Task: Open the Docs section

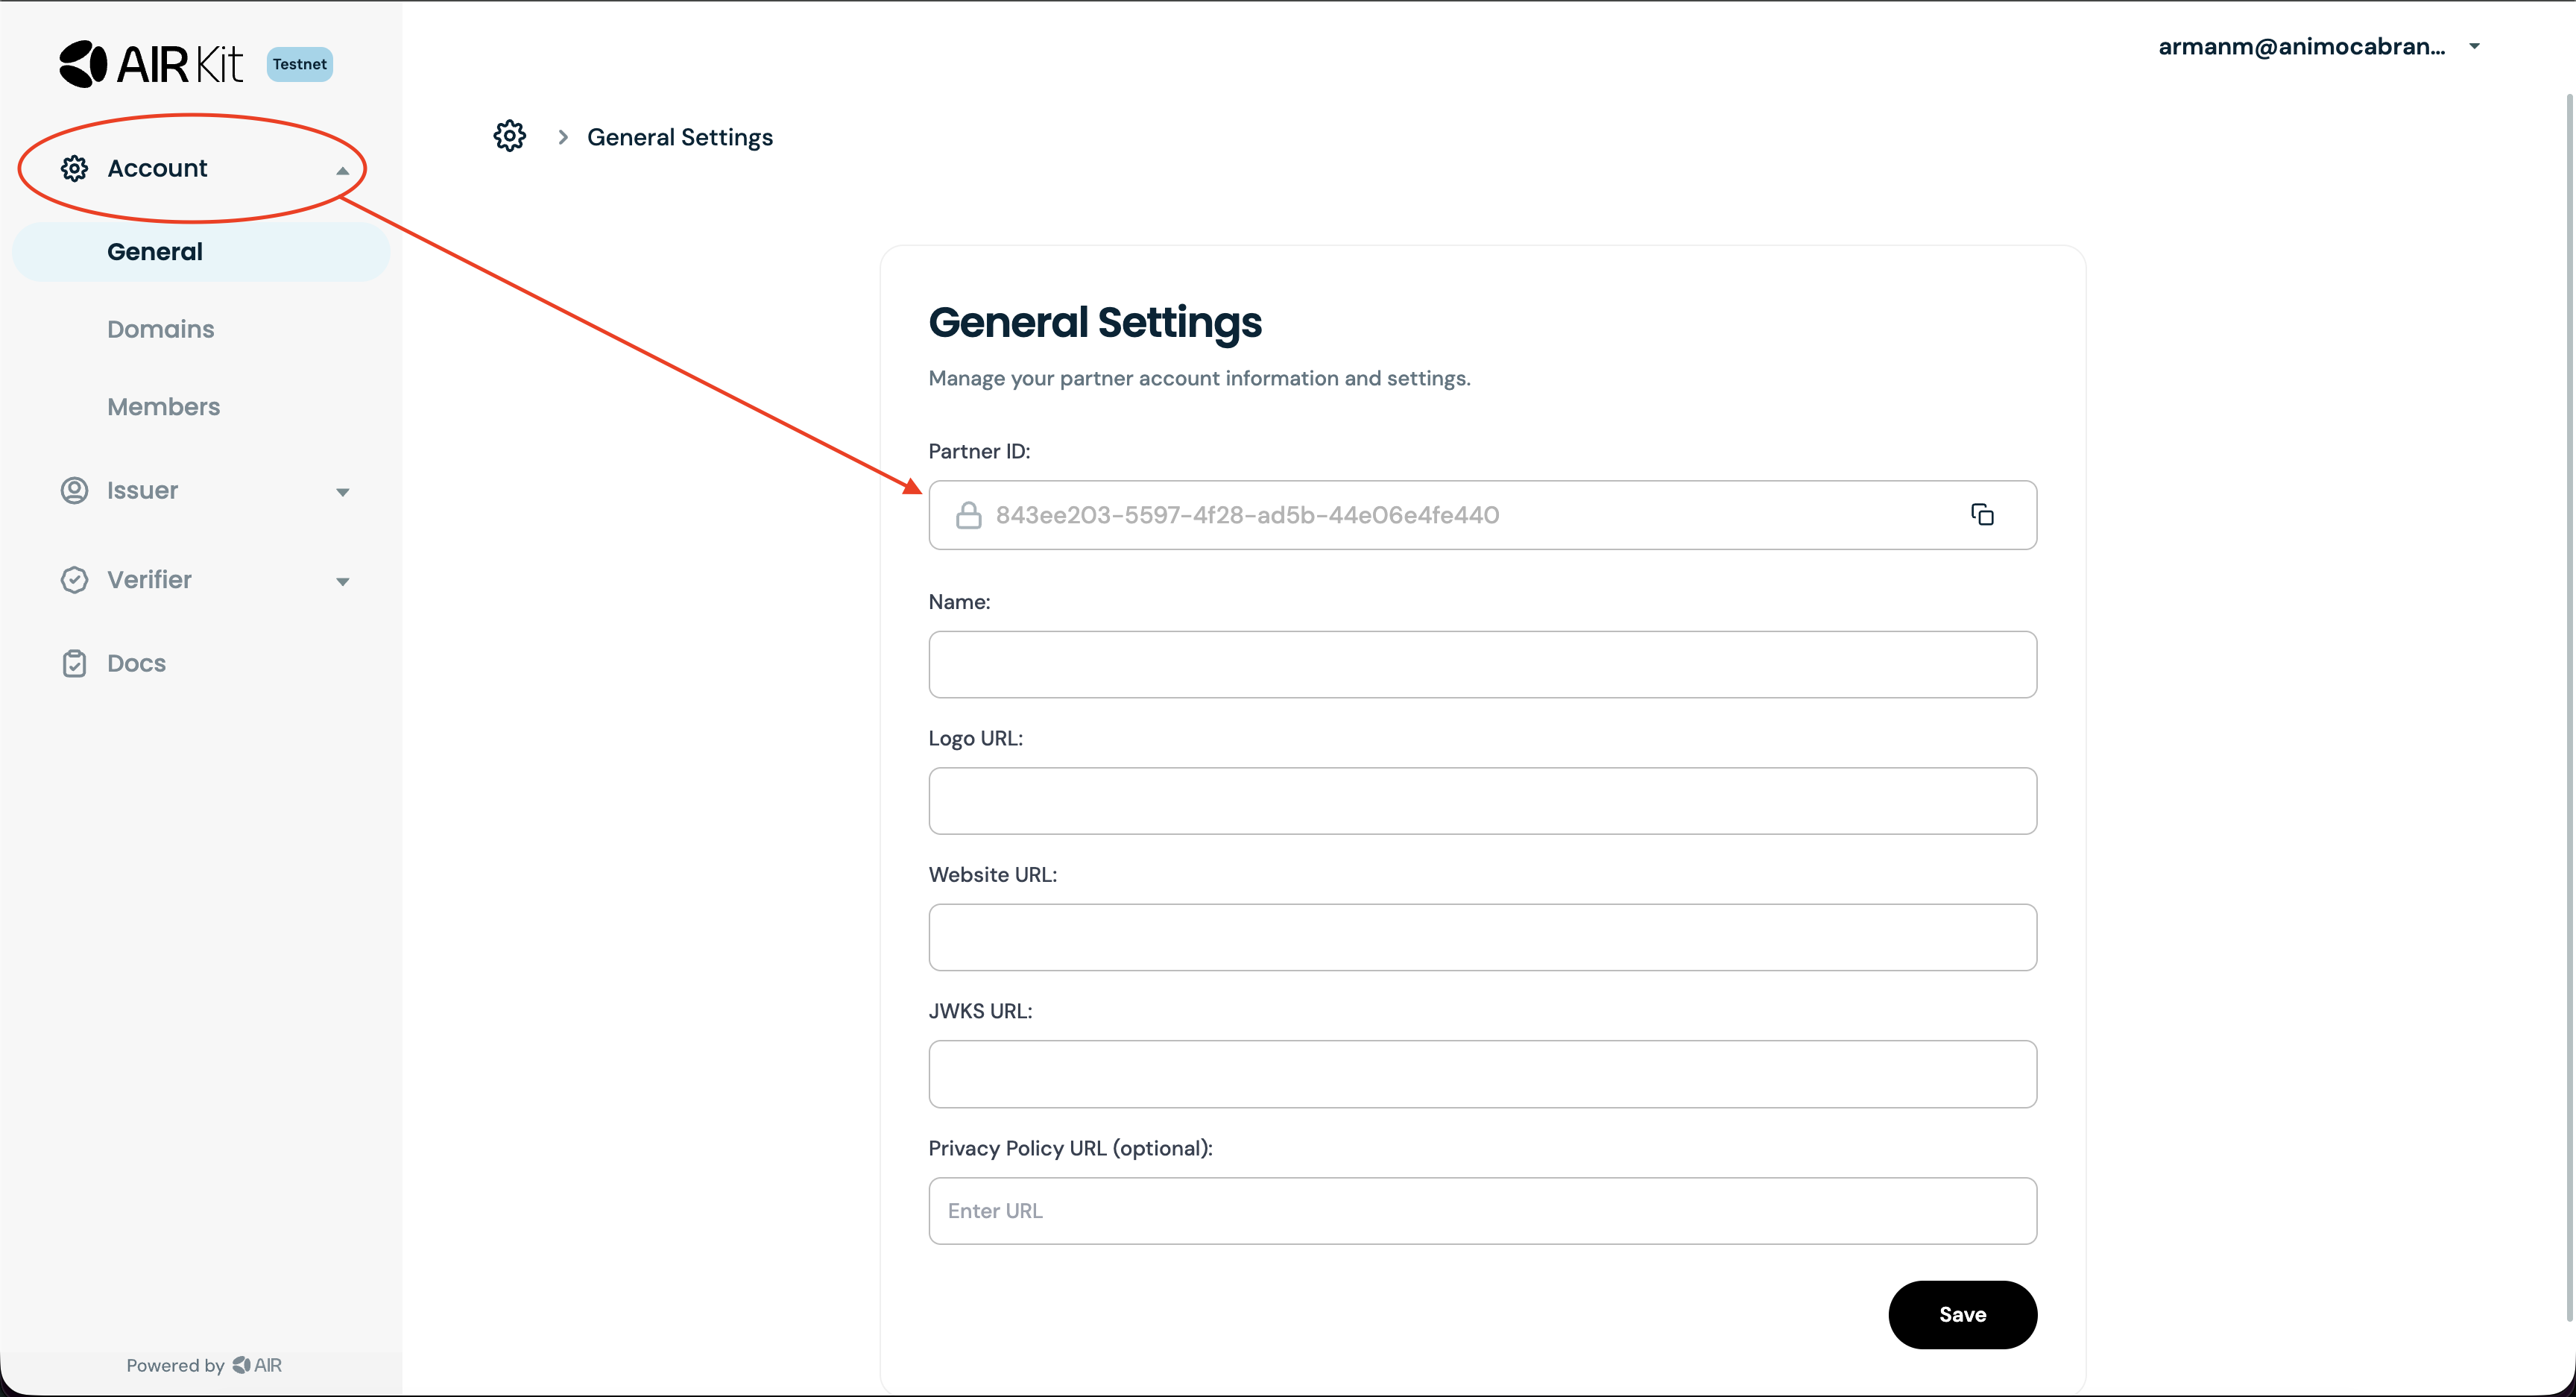Action: [136, 663]
